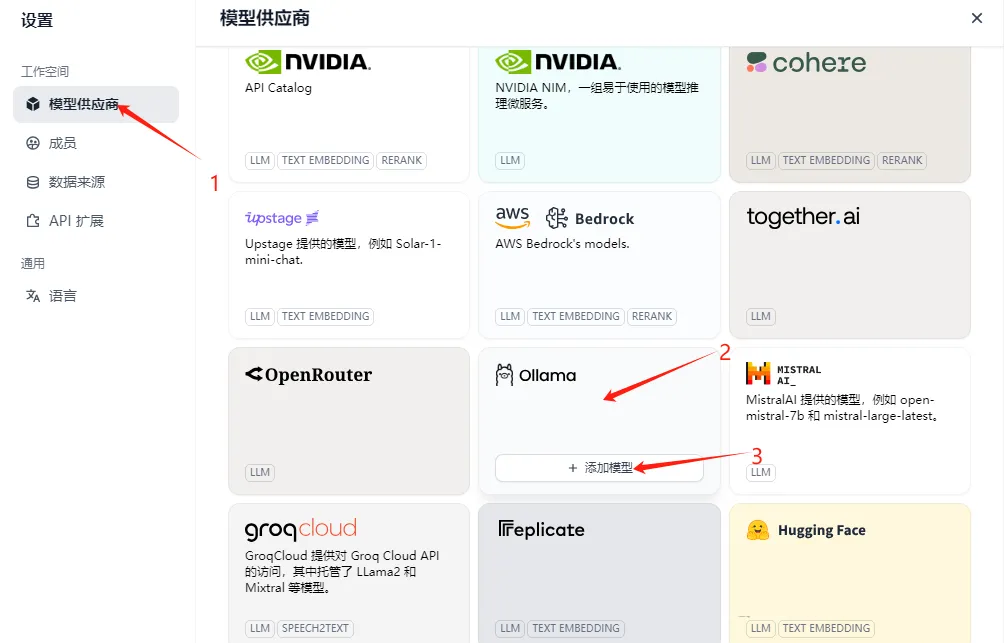
Task: Click LLM tag in together.ai card
Action: 761,316
